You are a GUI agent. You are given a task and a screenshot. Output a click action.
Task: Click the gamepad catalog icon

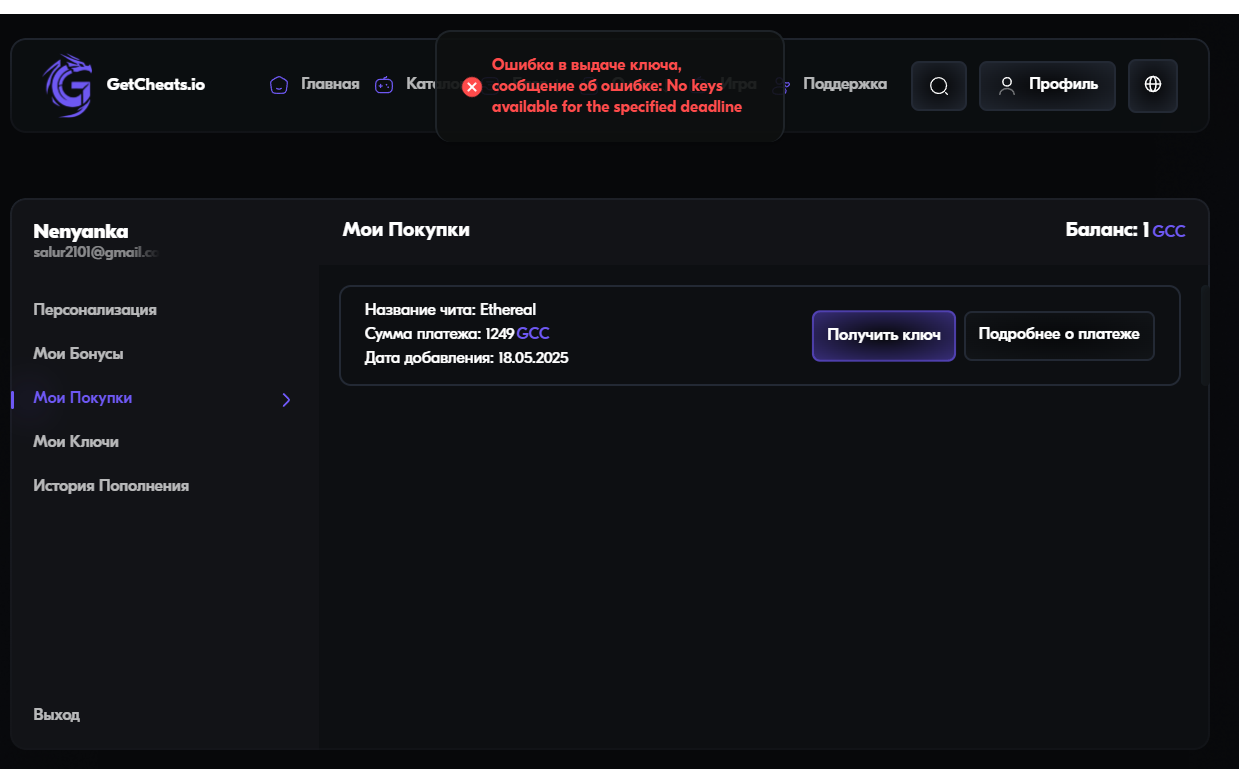pos(384,85)
